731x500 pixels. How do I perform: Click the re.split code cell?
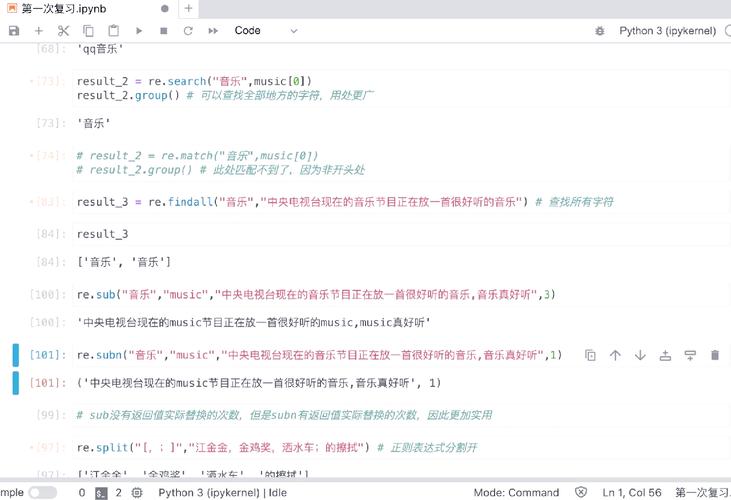coord(401,448)
